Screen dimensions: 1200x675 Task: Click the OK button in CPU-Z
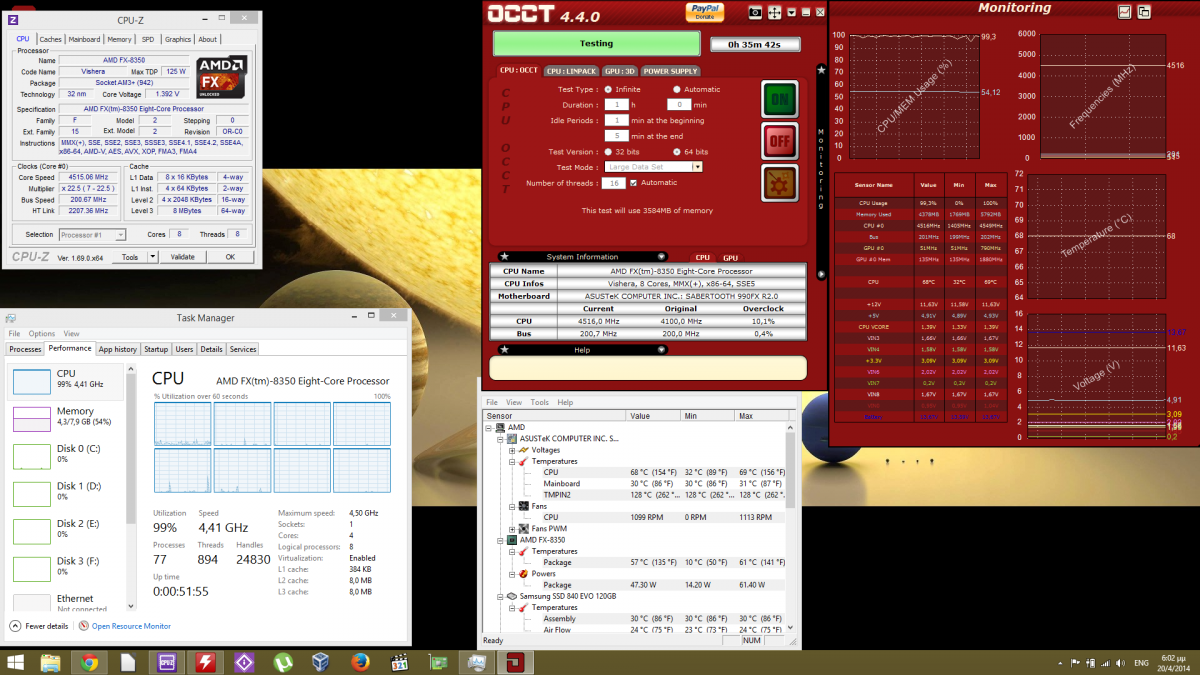coord(230,257)
